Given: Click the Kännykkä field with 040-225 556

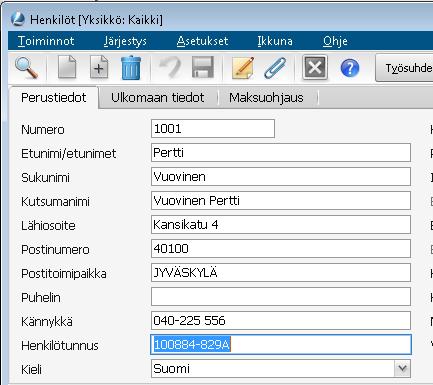Looking at the screenshot, I should point(281,321).
